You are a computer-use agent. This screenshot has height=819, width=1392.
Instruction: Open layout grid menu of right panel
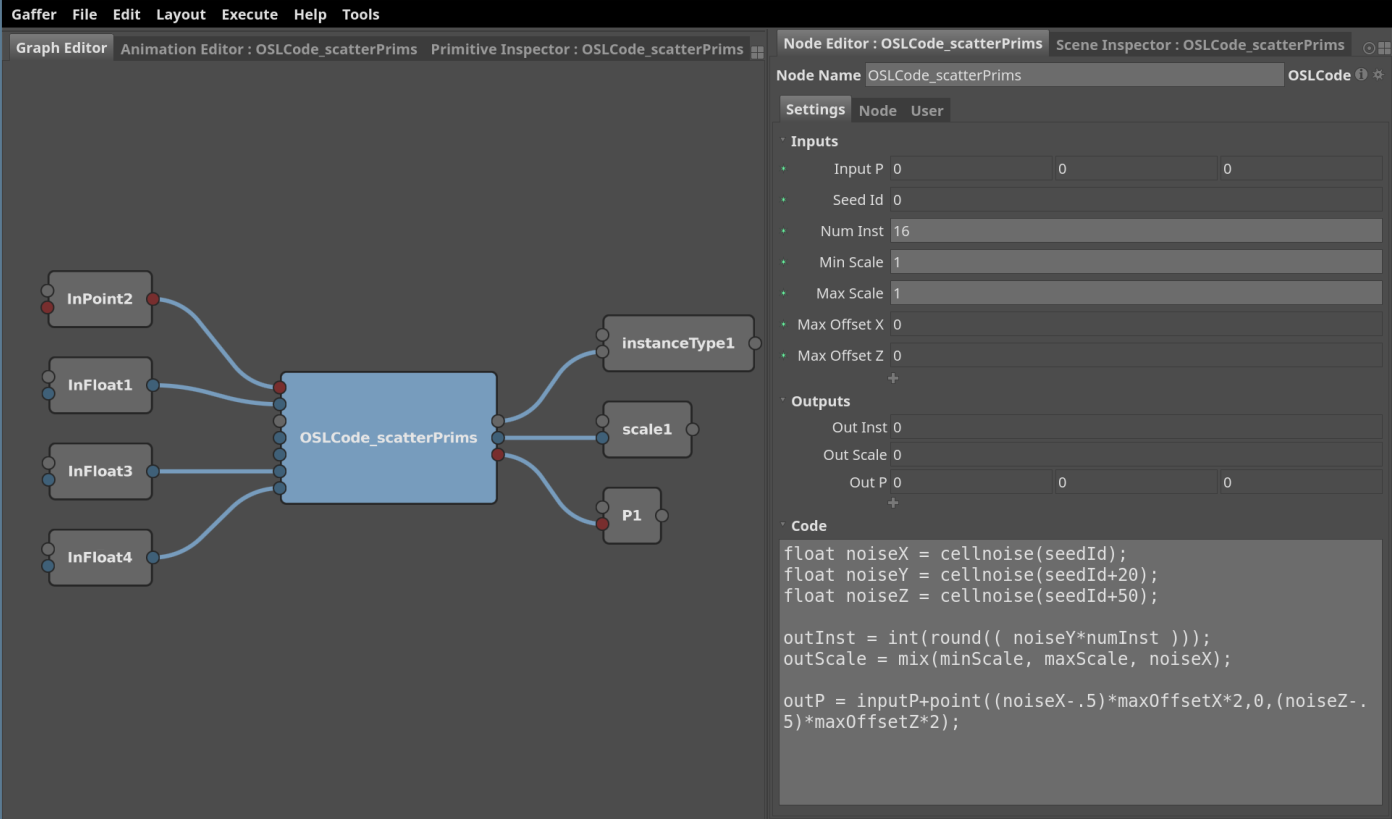pyautogui.click(x=1383, y=47)
